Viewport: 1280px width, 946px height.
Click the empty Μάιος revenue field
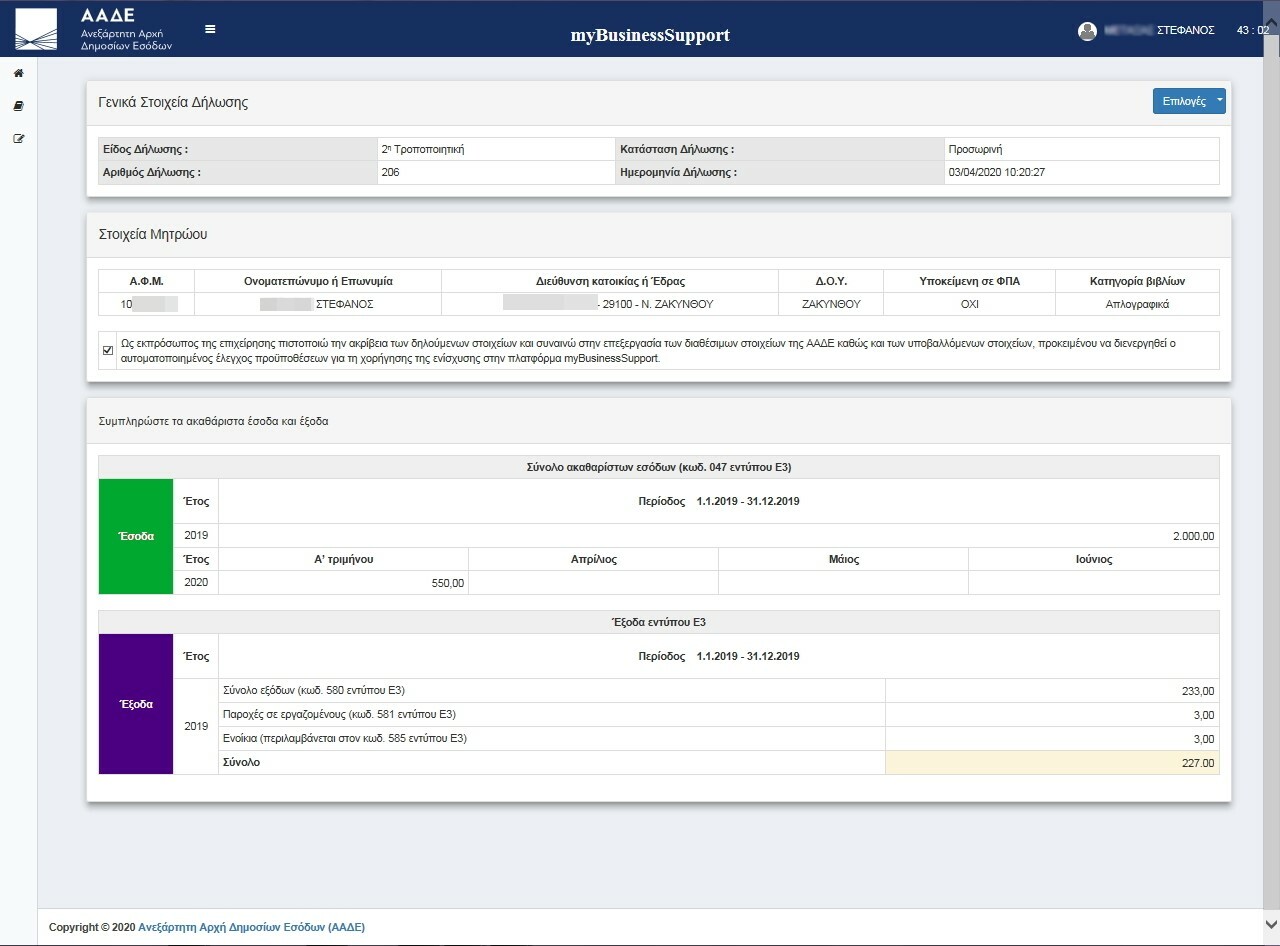pyautogui.click(x=843, y=582)
